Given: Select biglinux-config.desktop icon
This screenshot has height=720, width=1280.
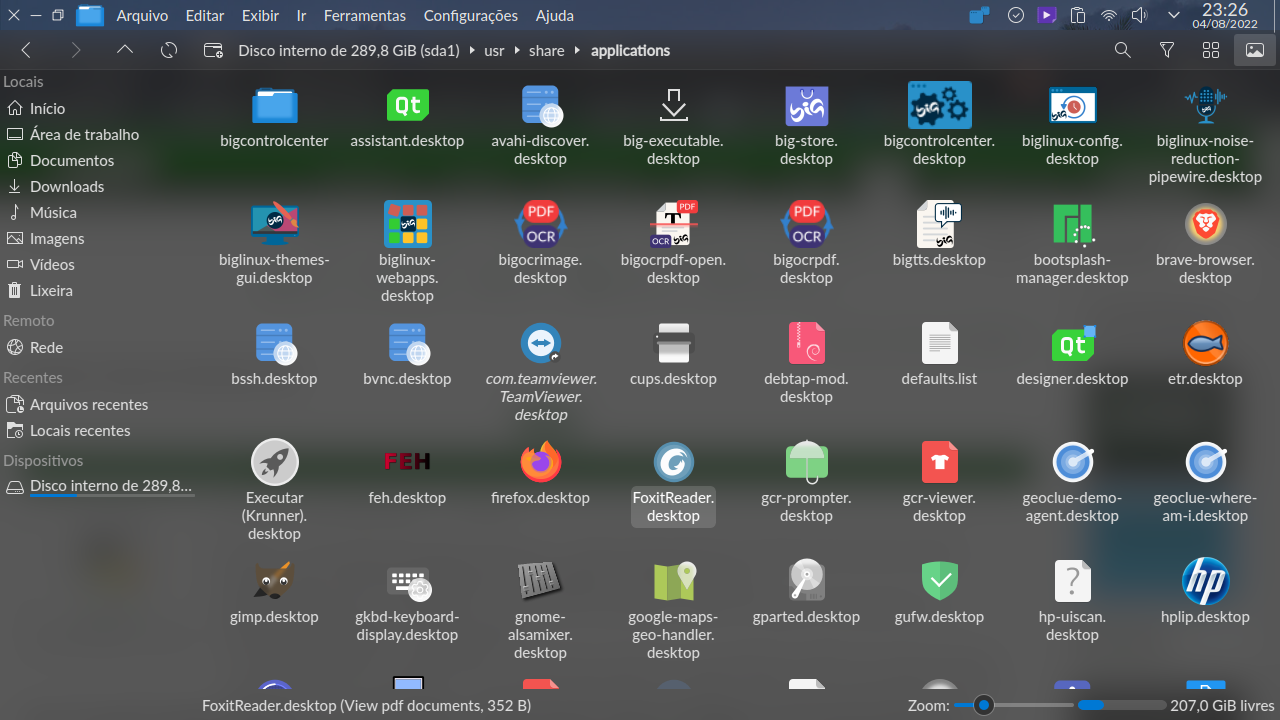Looking at the screenshot, I should tap(1072, 105).
